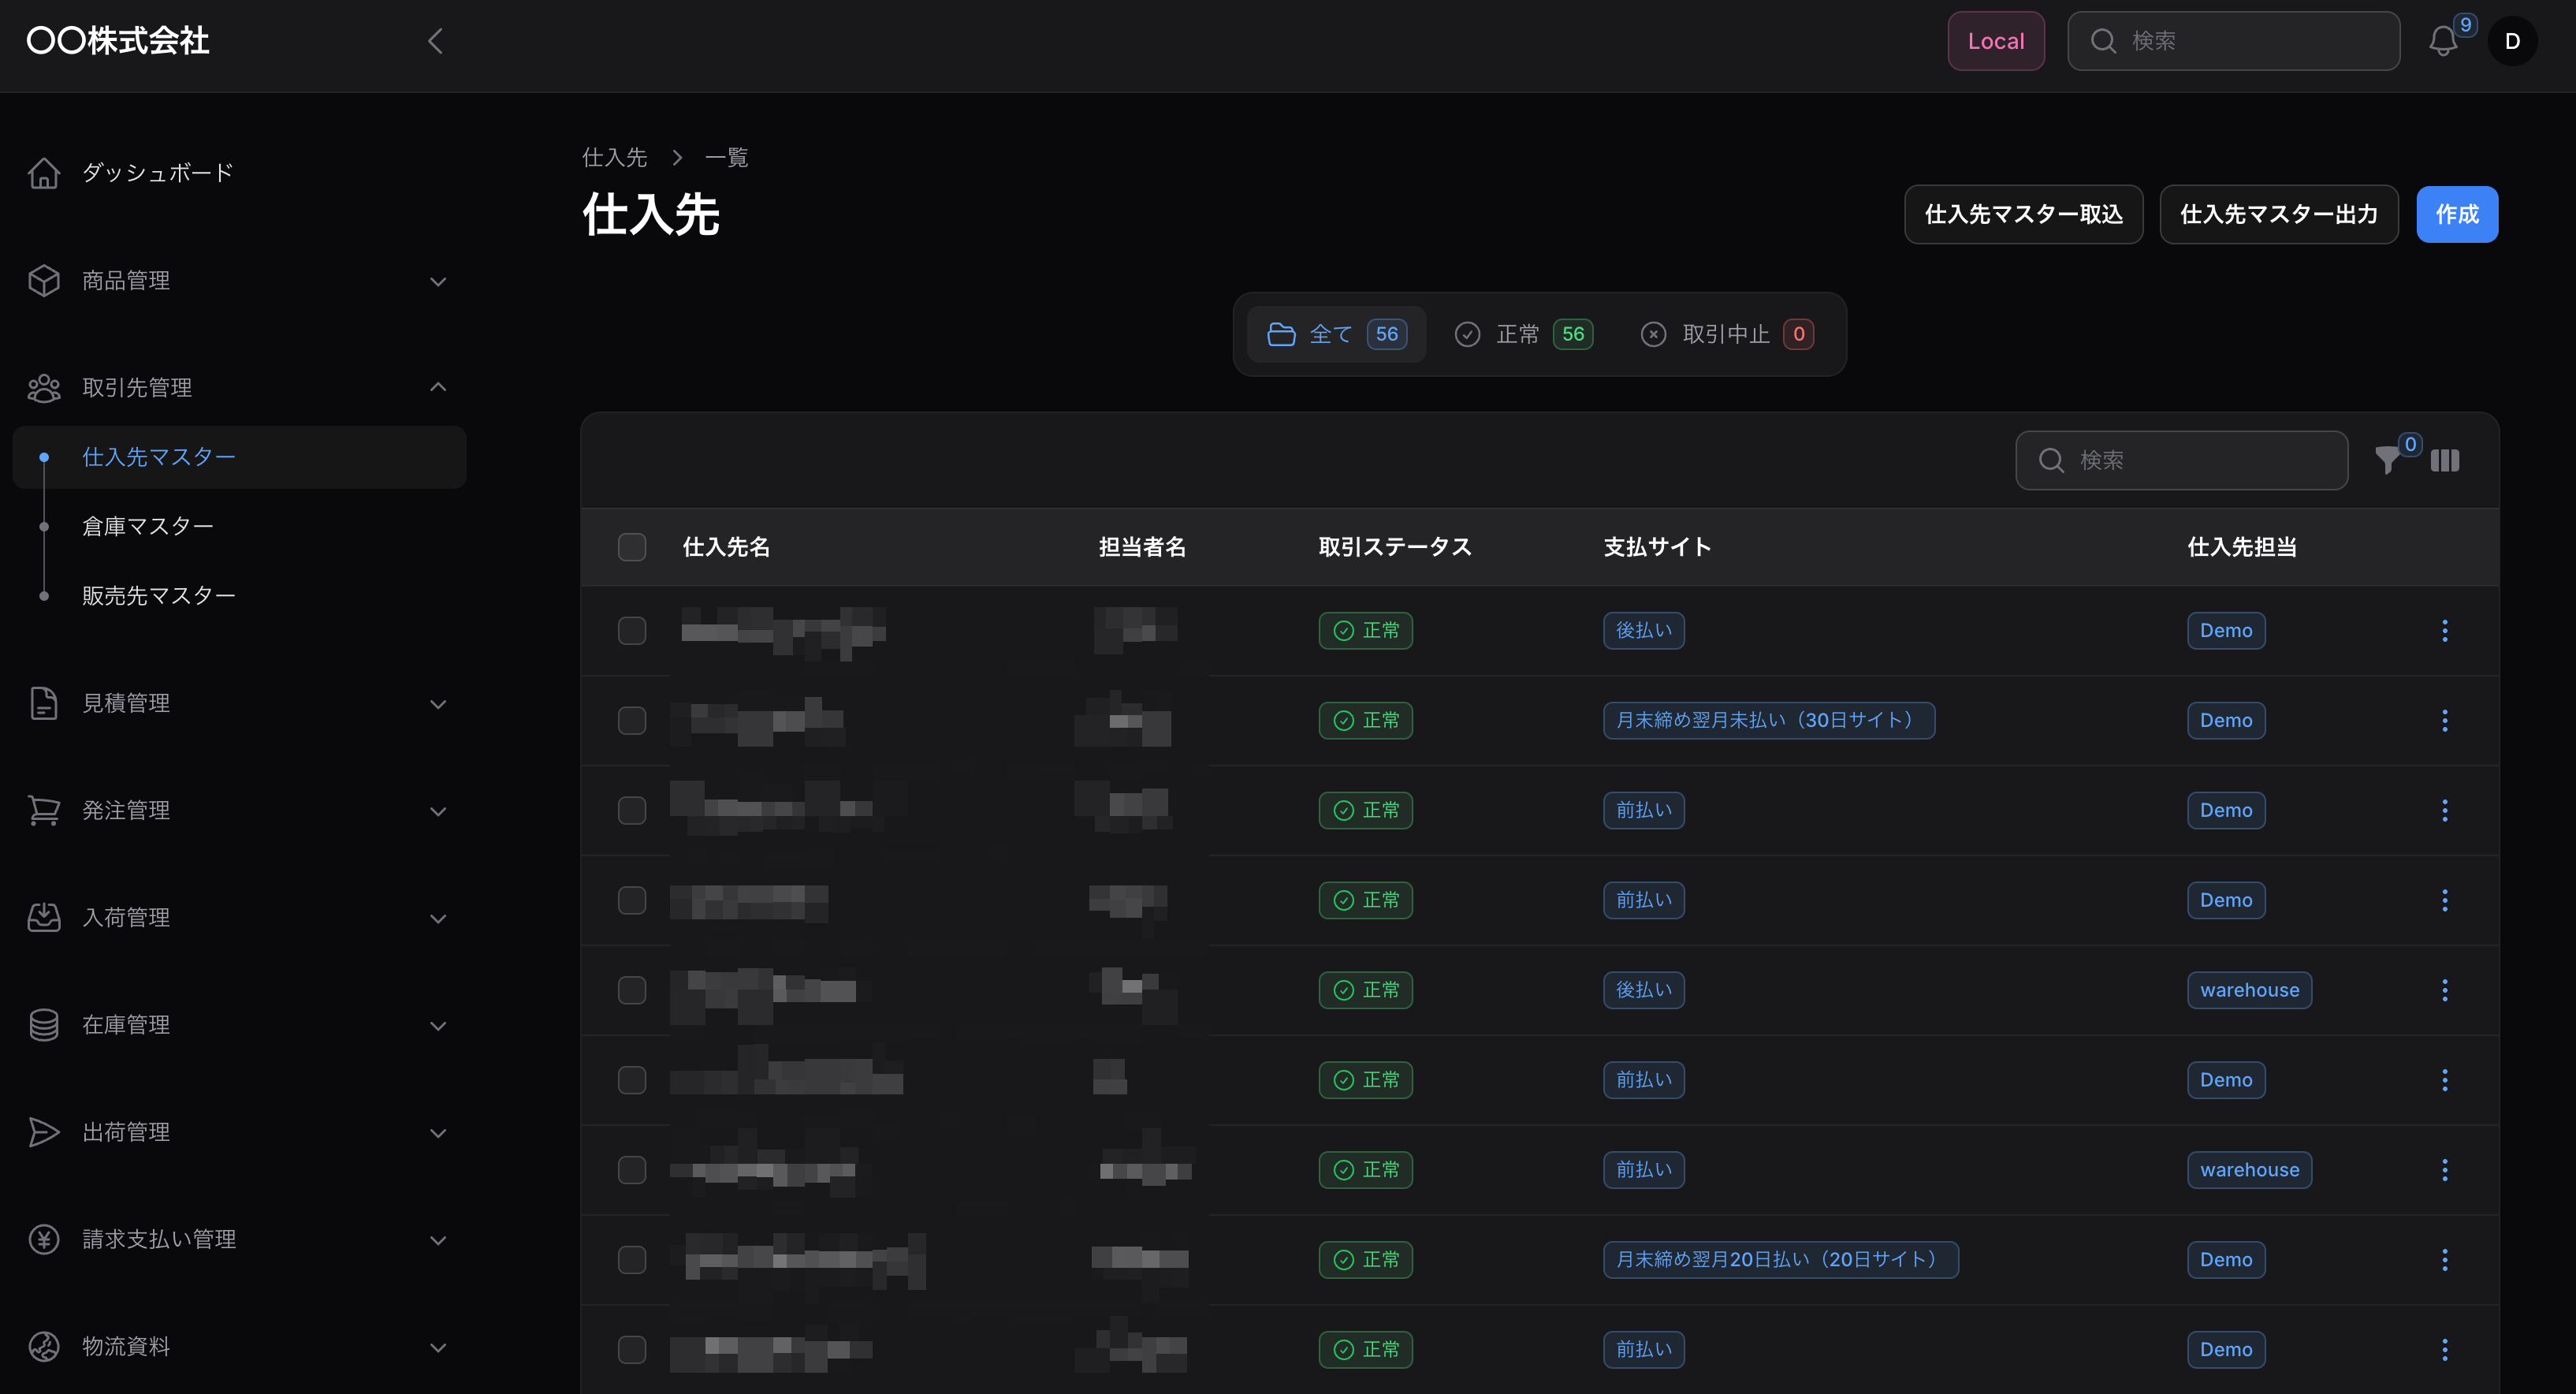Viewport: 2576px width, 1394px height.
Task: Toggle table columns icon
Action: tap(2445, 460)
